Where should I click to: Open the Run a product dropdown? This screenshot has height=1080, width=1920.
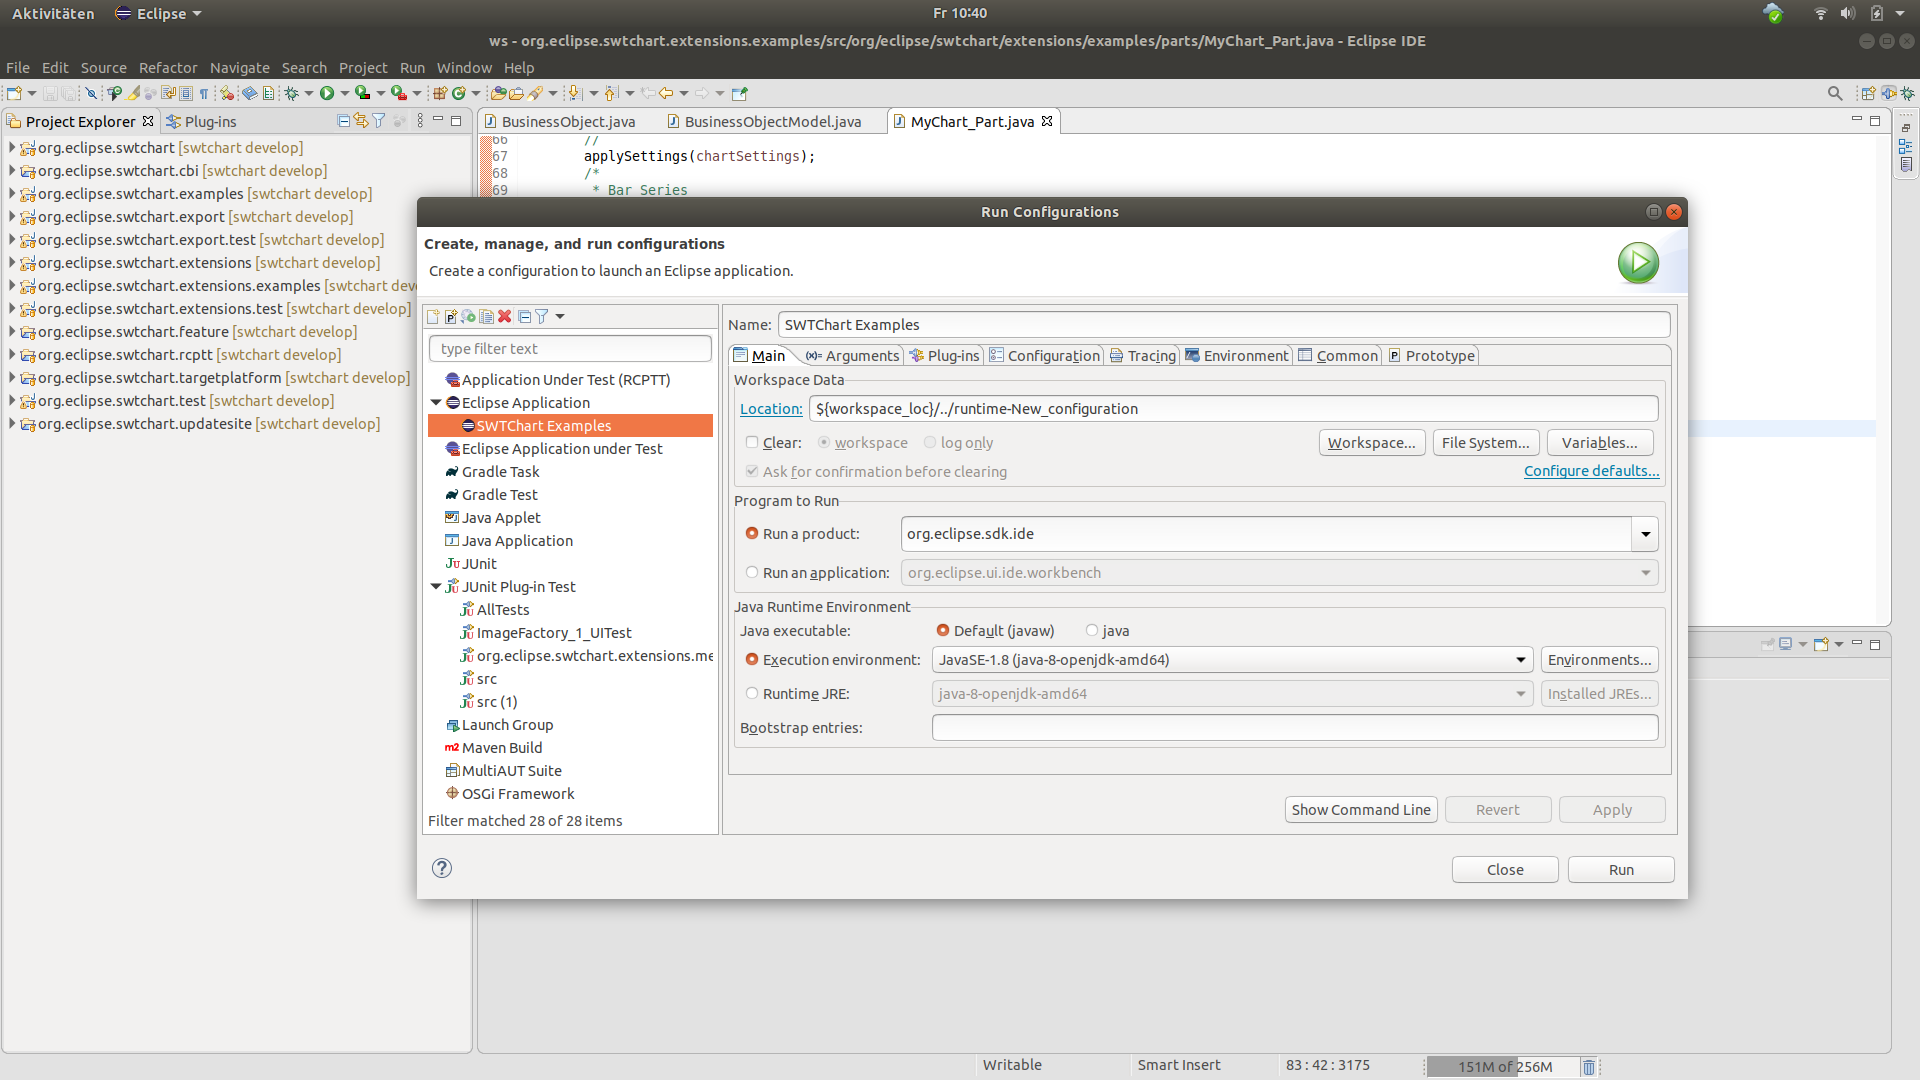tap(1645, 534)
